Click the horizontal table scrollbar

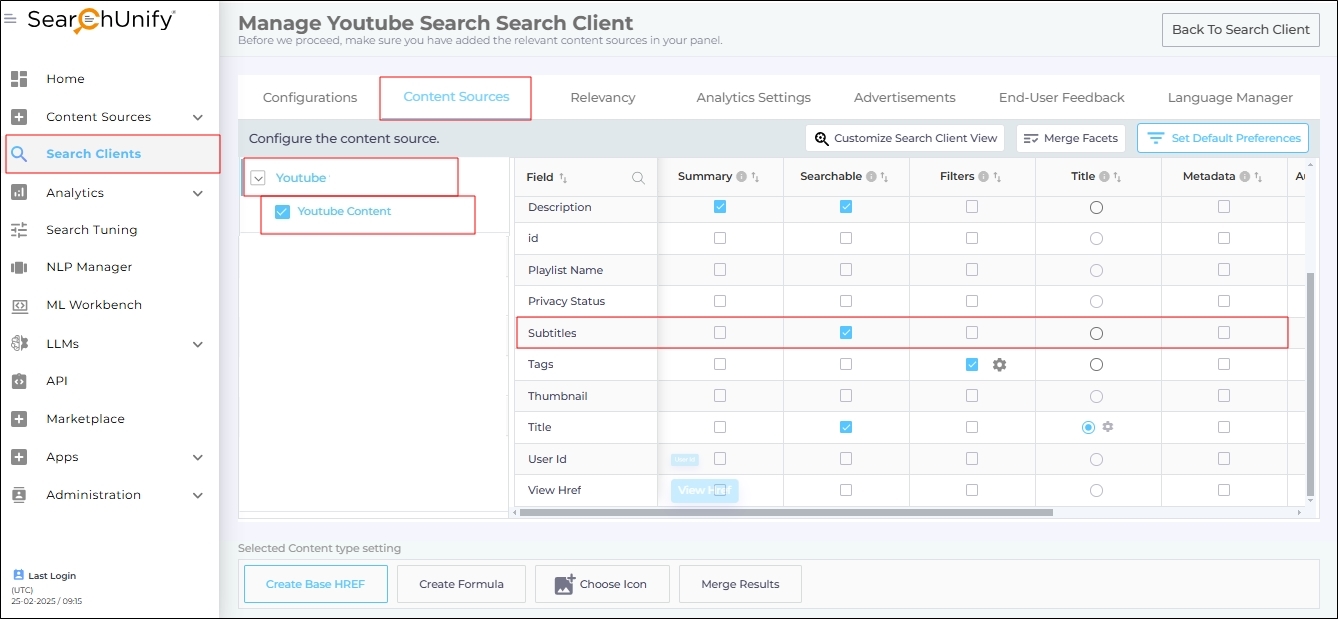(785, 512)
